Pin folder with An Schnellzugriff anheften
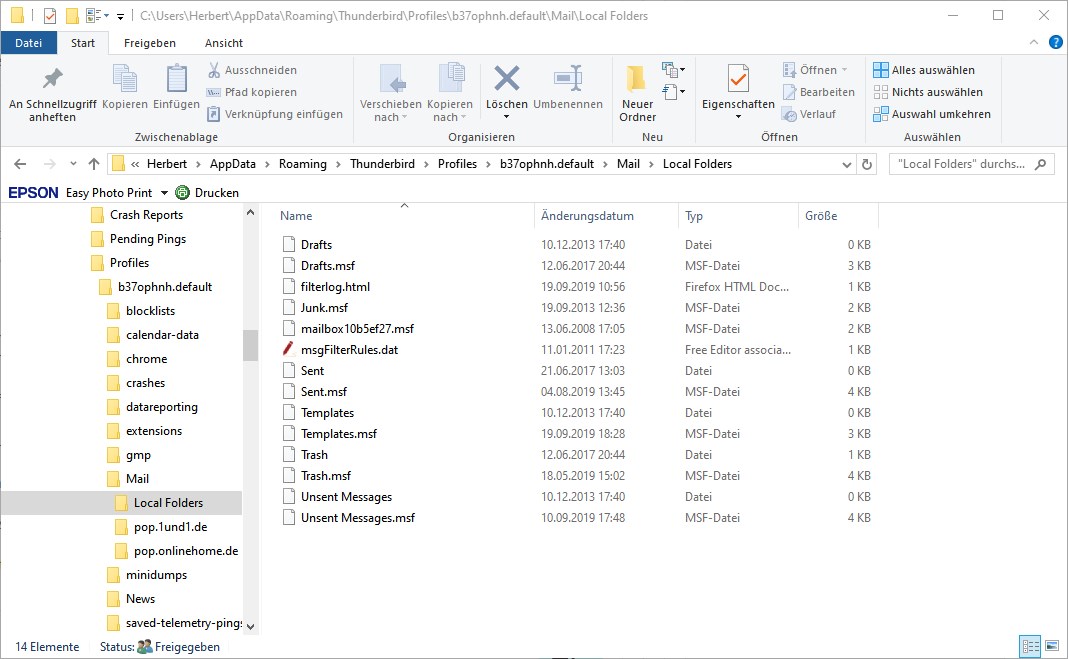The image size is (1068, 659). coord(52,80)
